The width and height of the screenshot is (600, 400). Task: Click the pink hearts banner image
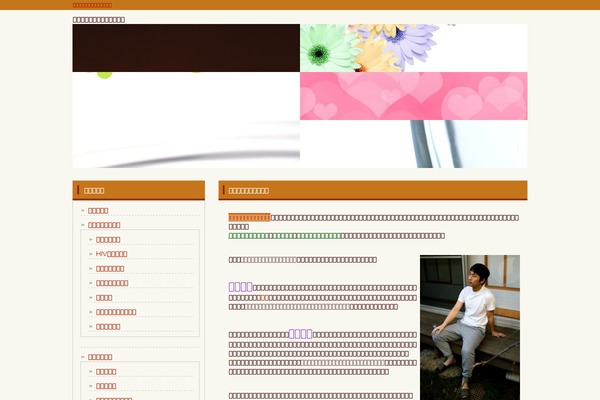[x=414, y=96]
